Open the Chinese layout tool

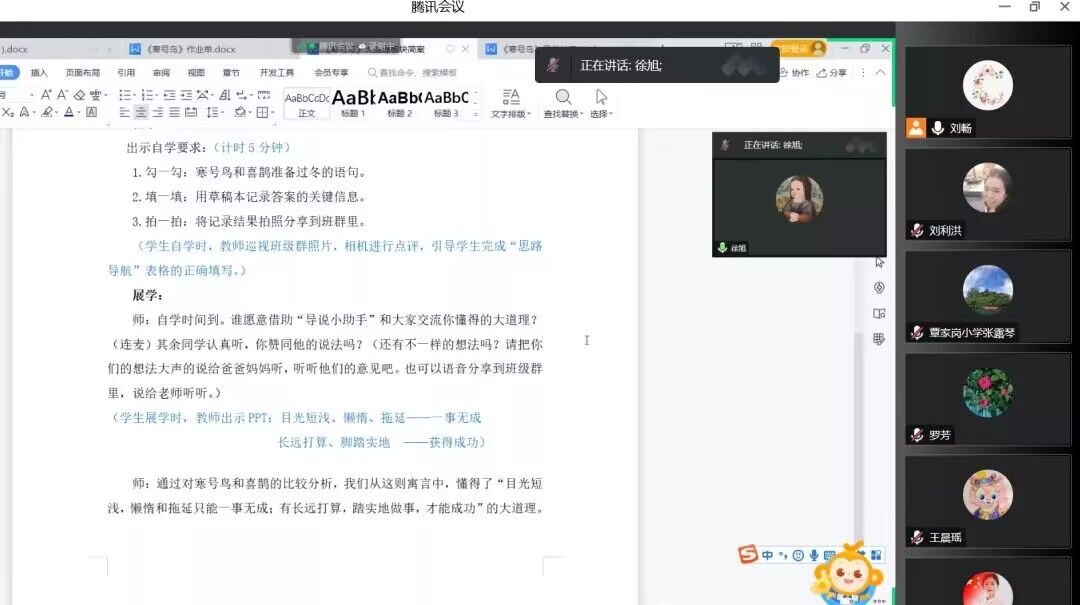coord(204,94)
